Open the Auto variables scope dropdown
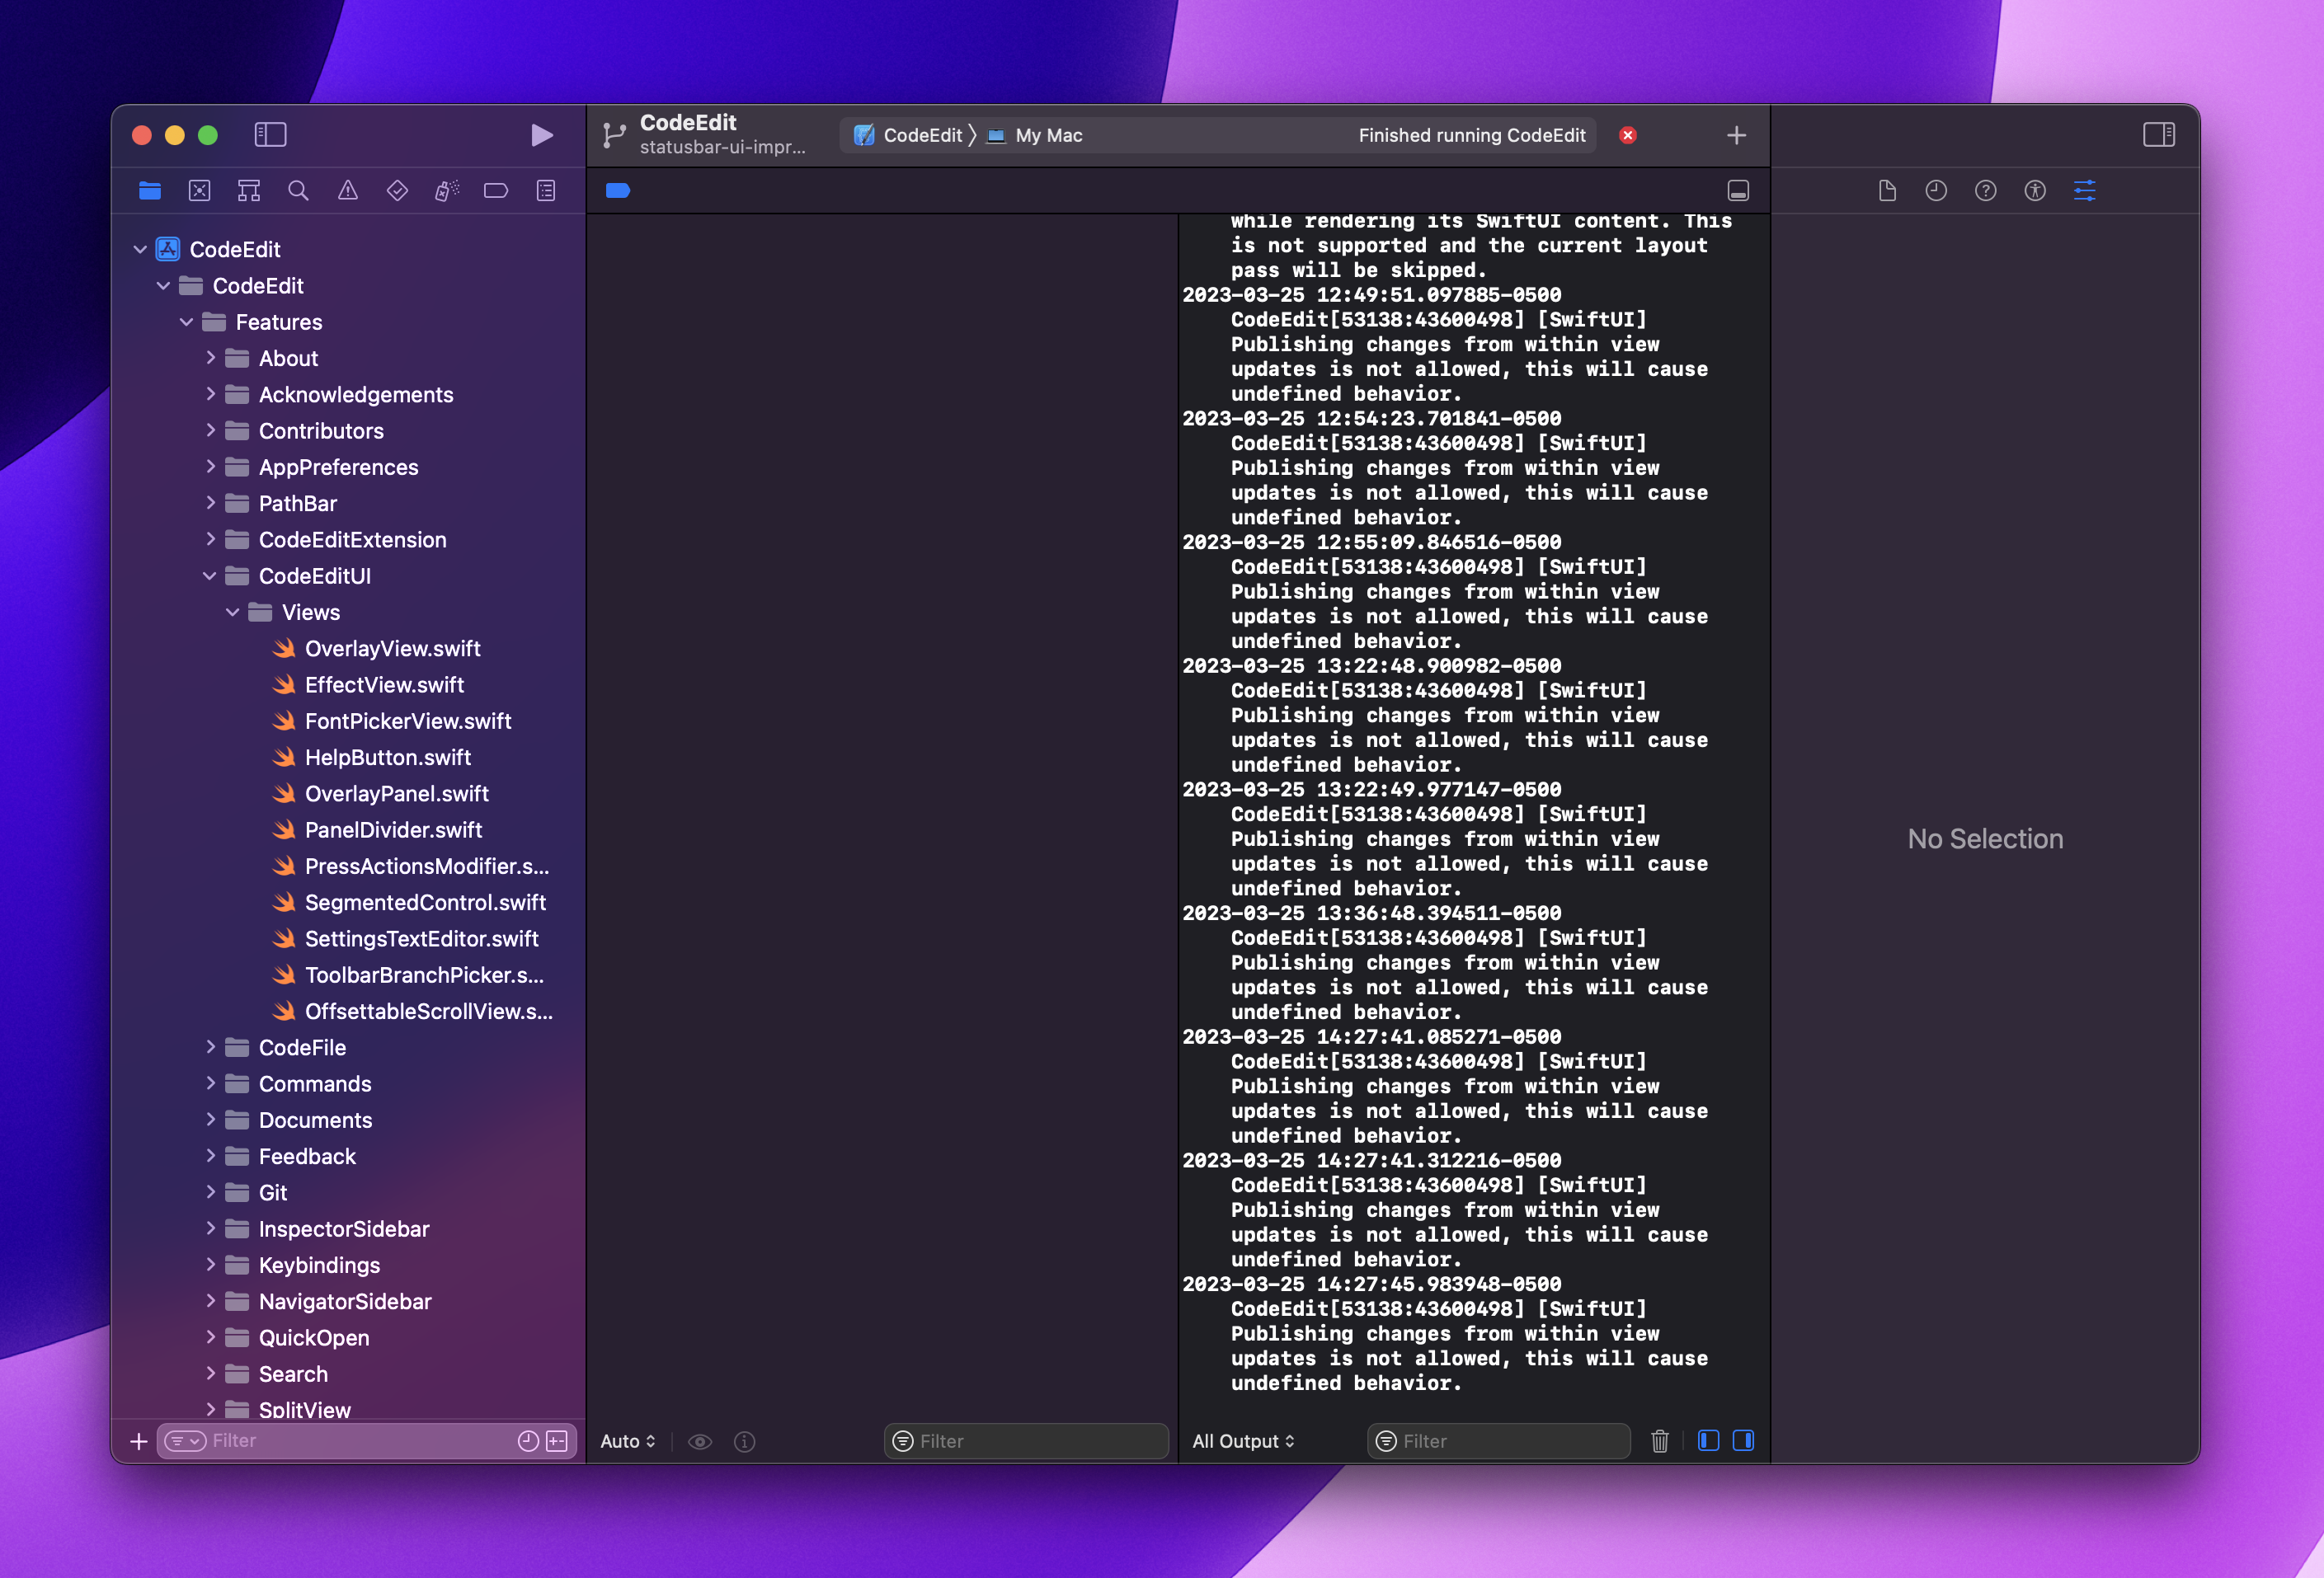The image size is (2324, 1578). click(x=627, y=1441)
